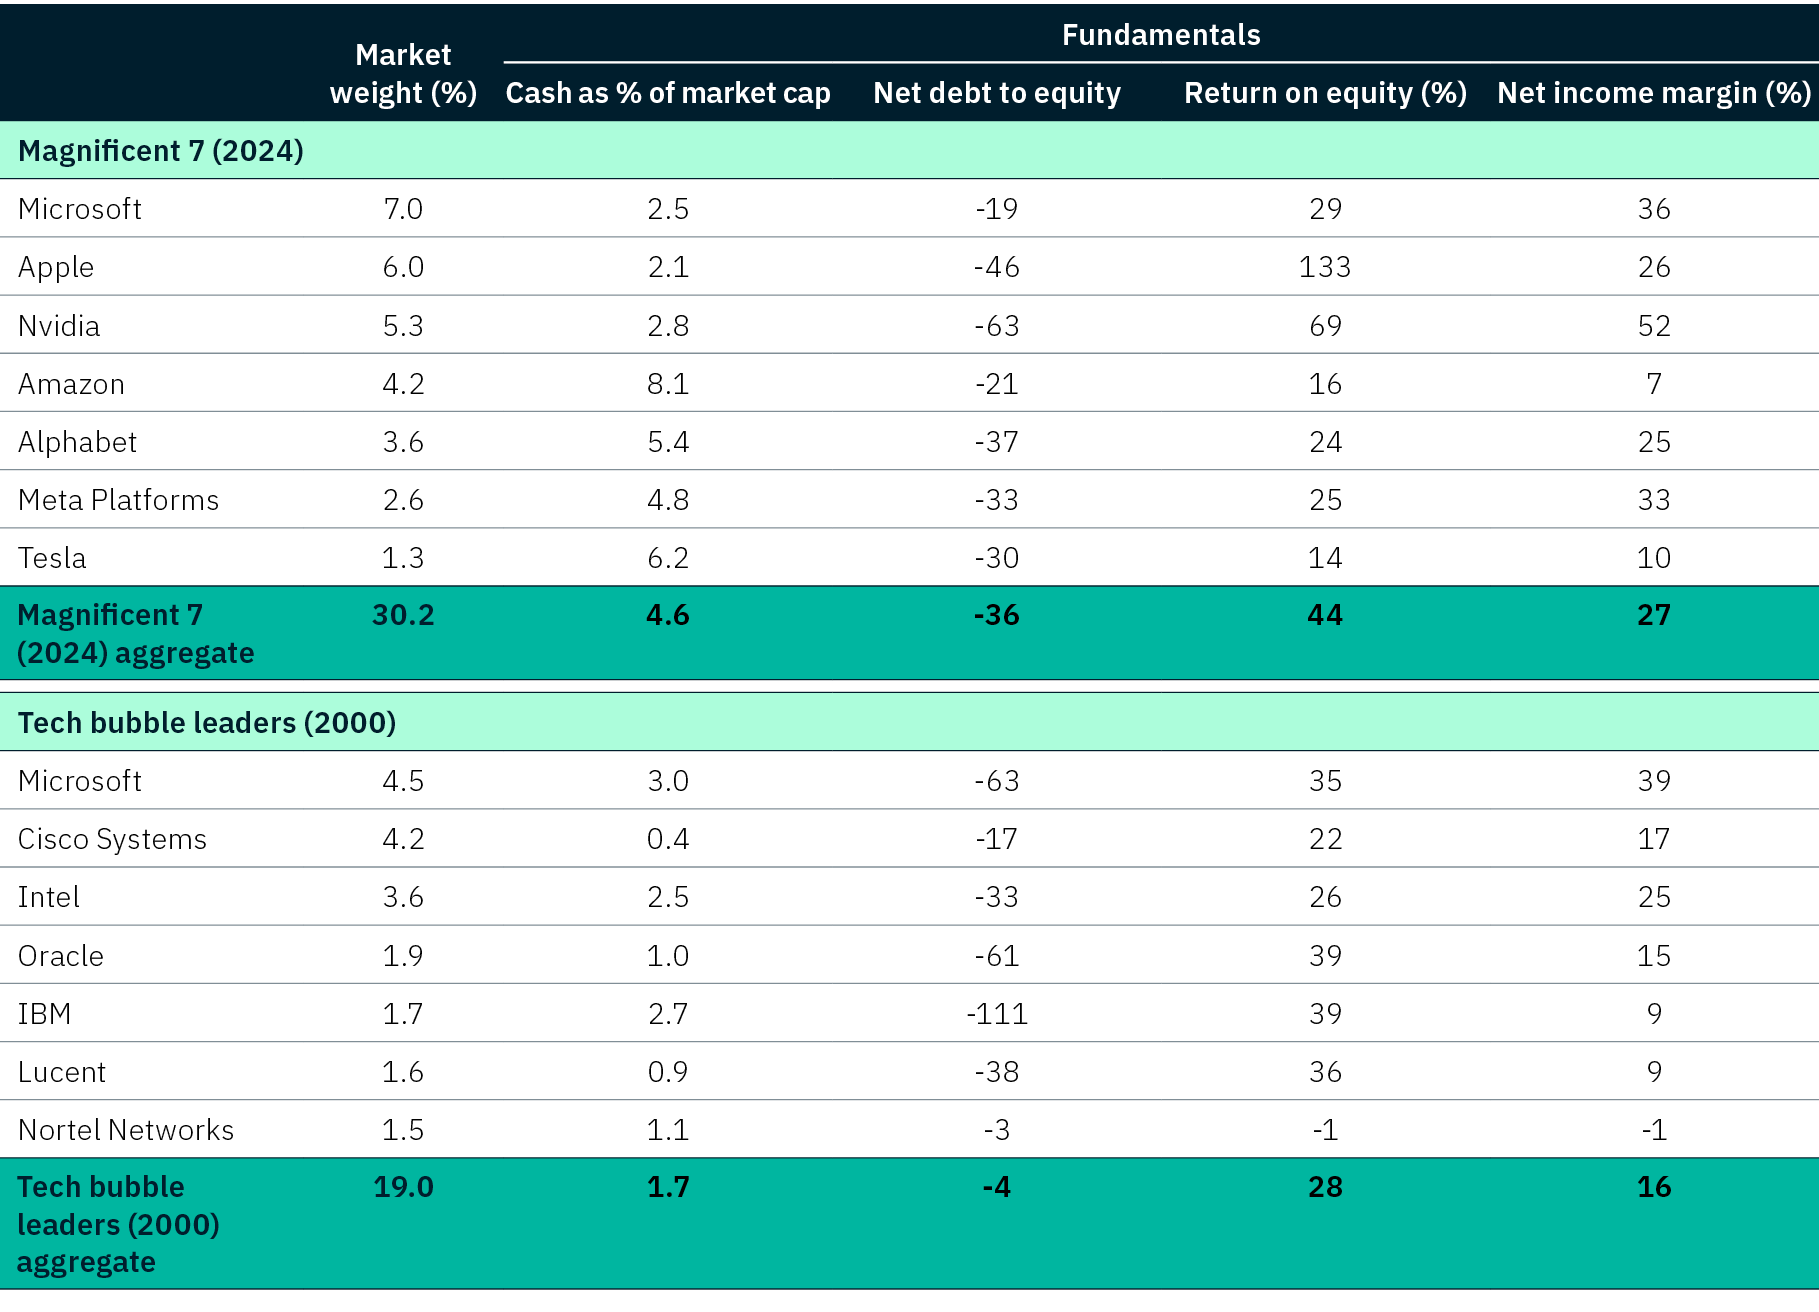
Task: Click the Nvidia row label
Action: coord(59,326)
